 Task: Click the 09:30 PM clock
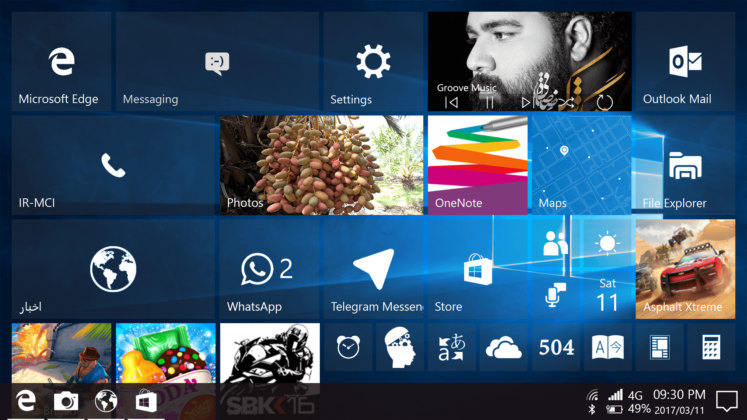[679, 395]
